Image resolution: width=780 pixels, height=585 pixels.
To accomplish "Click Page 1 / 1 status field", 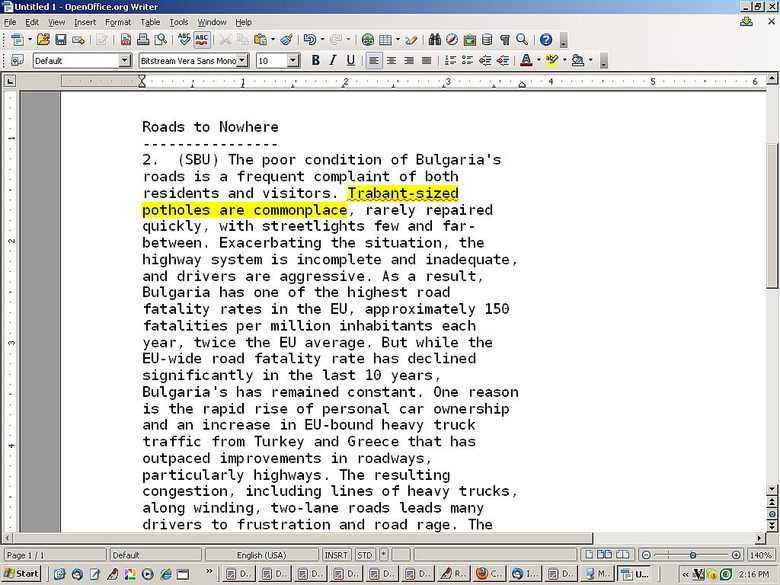I will tap(55, 555).
